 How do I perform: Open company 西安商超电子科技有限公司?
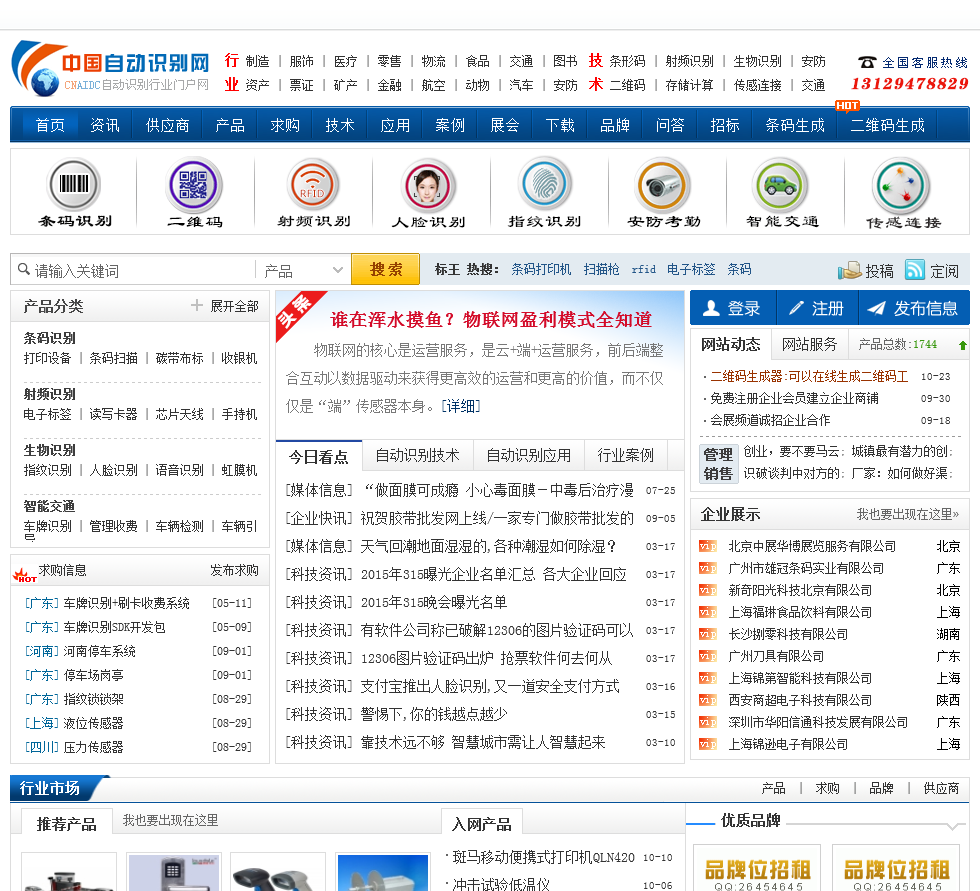coord(800,700)
